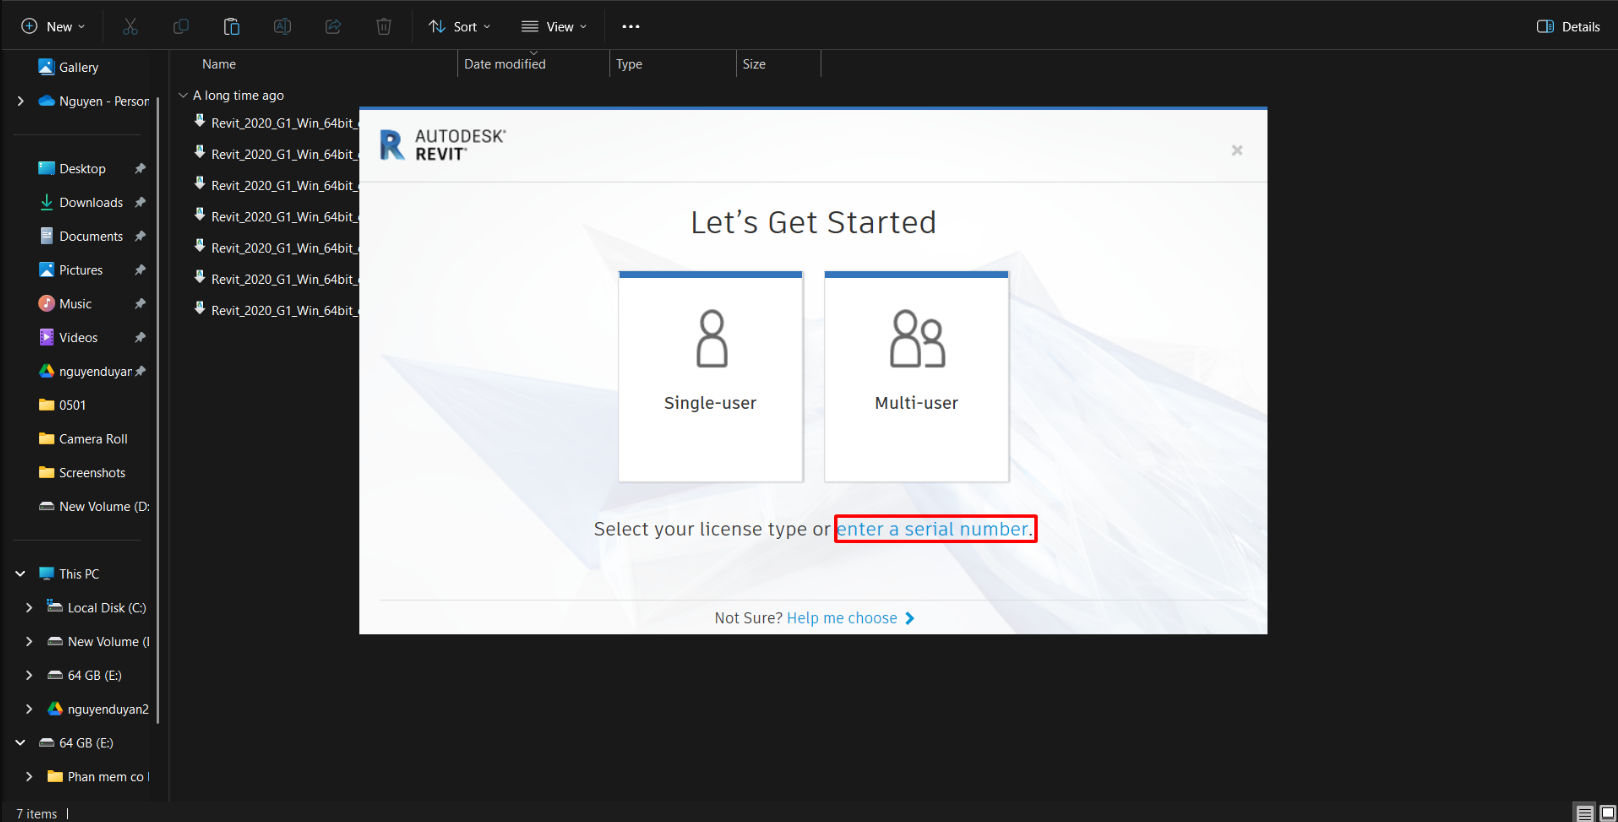Choose the Single-user license option
This screenshot has width=1618, height=822.
click(x=710, y=377)
